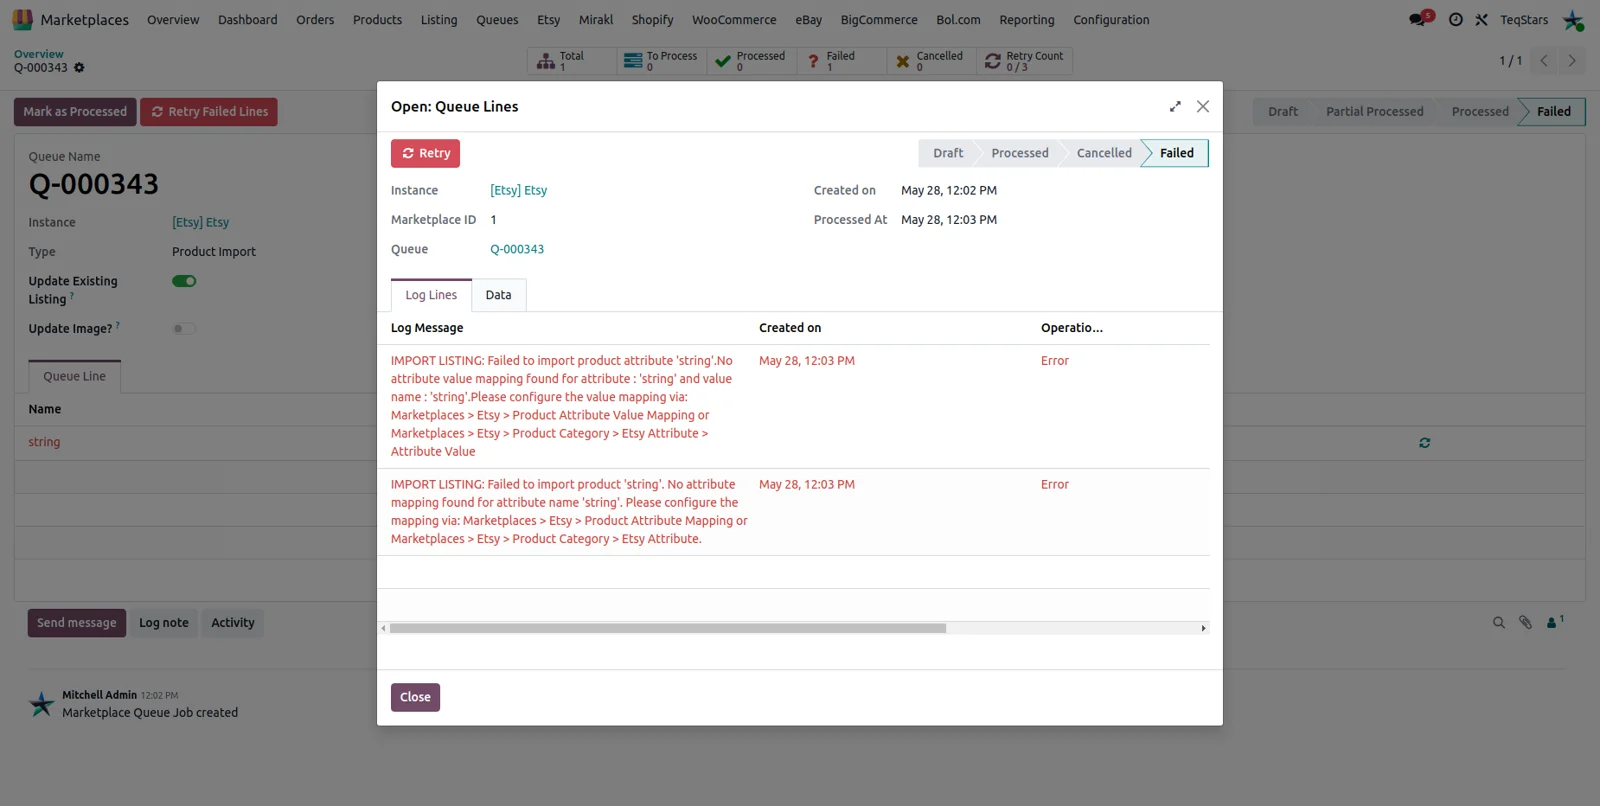Toggle Update Existing Listing switch

184,281
